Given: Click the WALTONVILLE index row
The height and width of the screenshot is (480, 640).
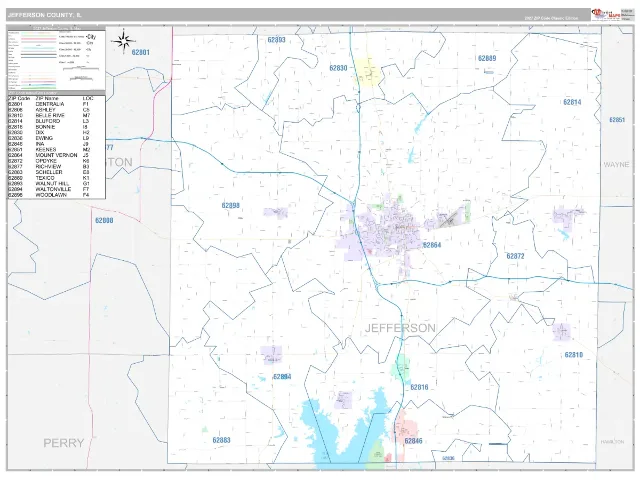Looking at the screenshot, I should coord(56,189).
